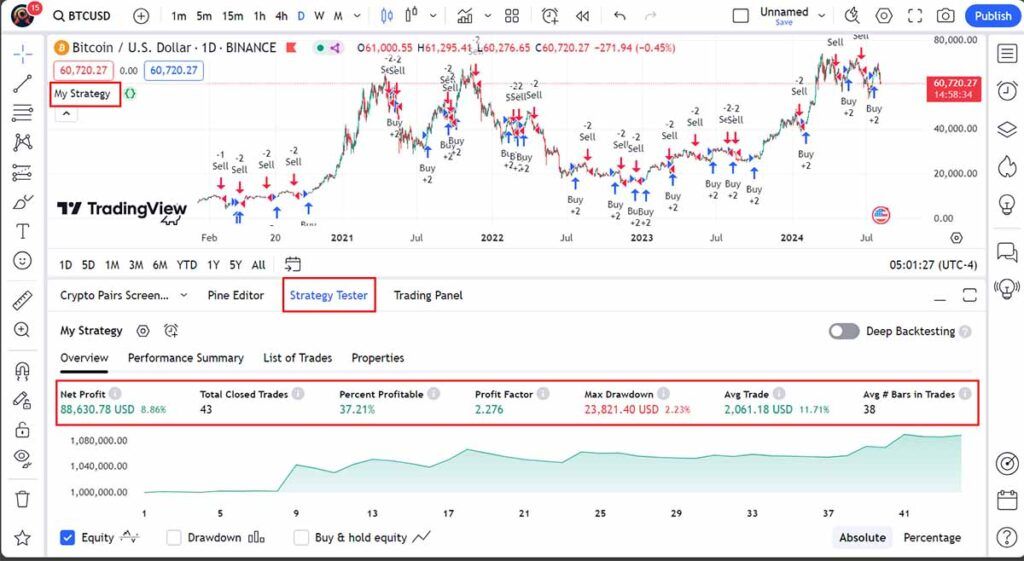
Task: Click the zoom in magnifier tool
Action: 22,330
